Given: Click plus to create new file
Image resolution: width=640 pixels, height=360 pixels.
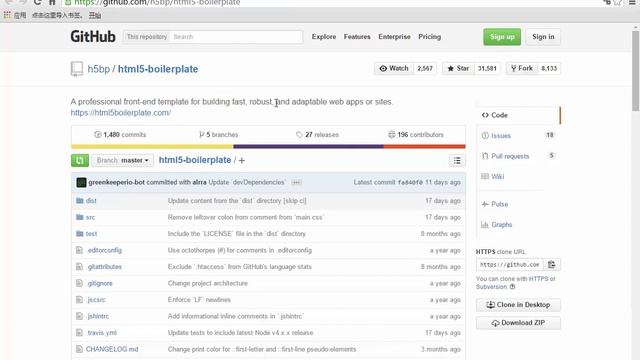Looking at the screenshot, I should (242, 160).
